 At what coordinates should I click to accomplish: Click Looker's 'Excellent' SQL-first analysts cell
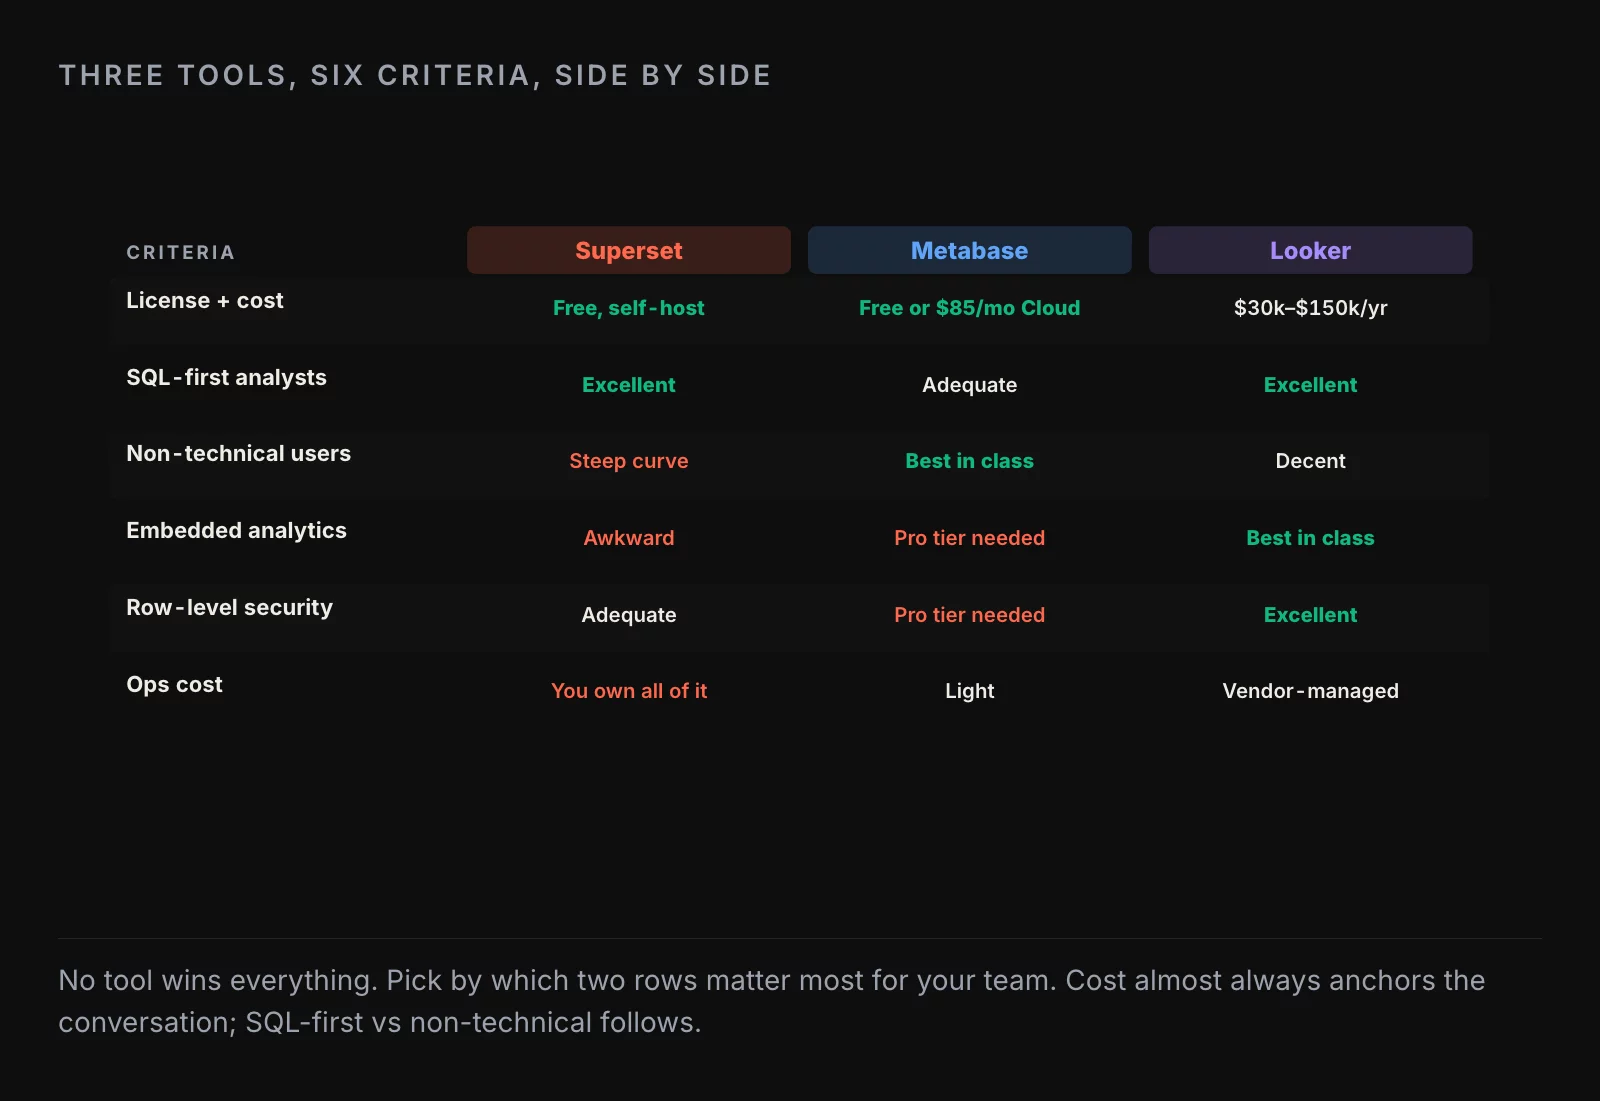tap(1310, 385)
